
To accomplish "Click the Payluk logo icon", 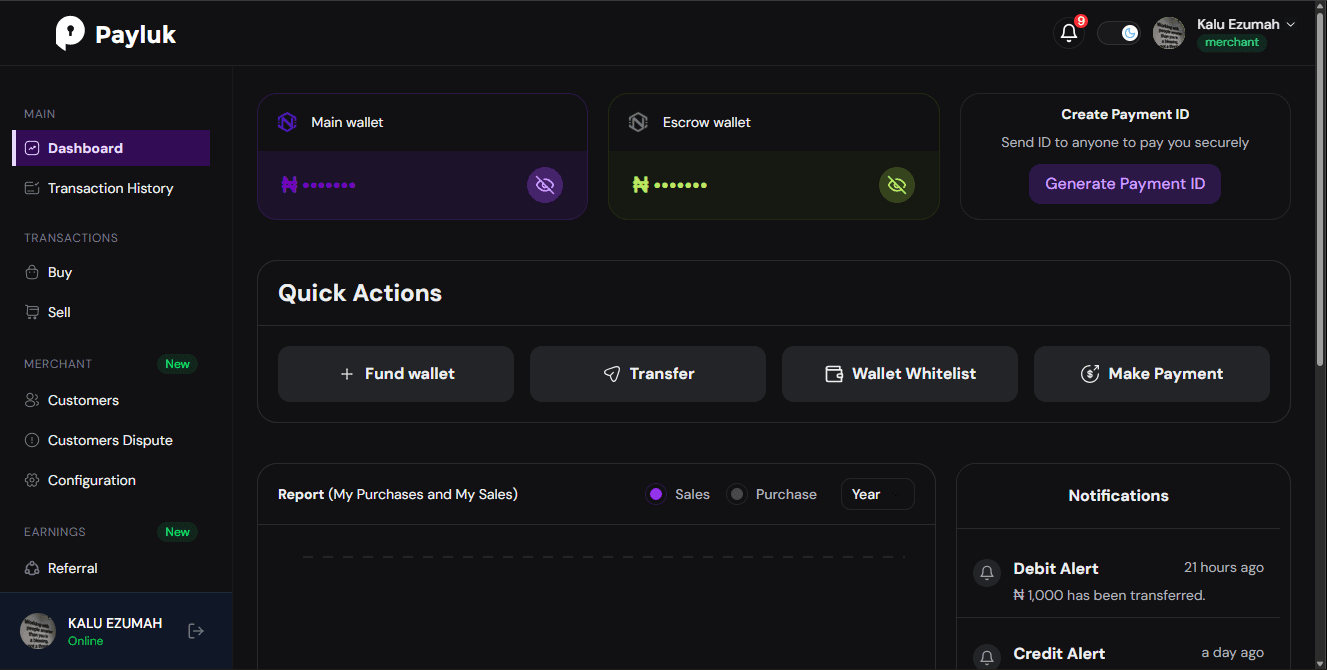I will pyautogui.click(x=68, y=32).
